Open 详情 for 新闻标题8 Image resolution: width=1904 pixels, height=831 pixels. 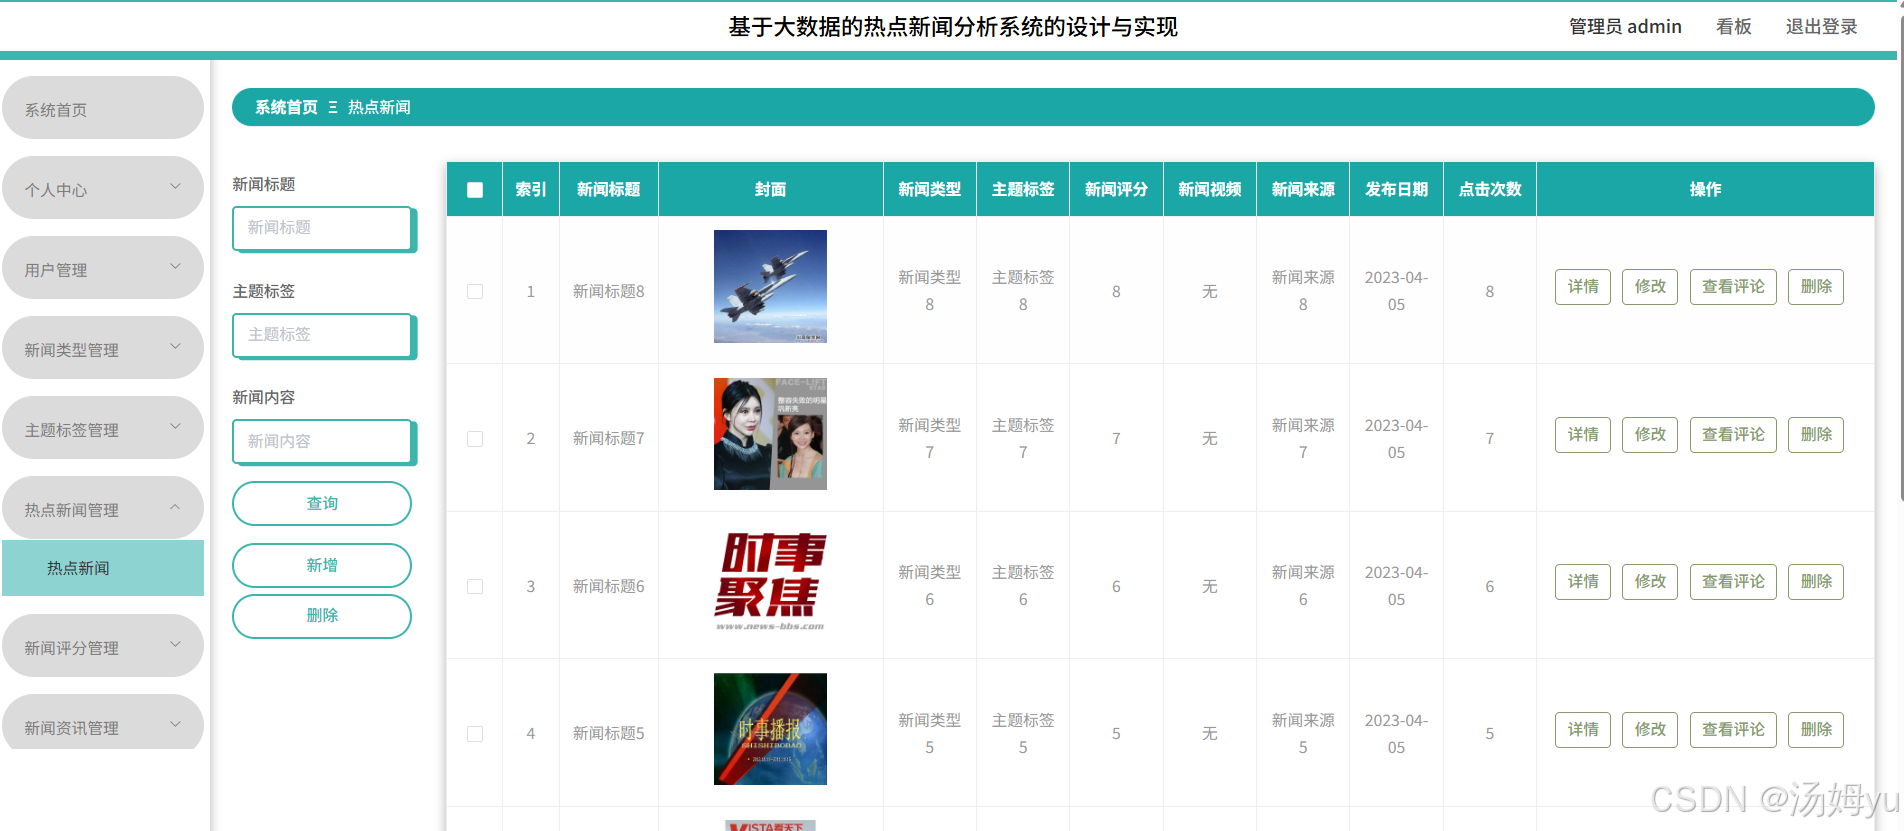[x=1582, y=287]
